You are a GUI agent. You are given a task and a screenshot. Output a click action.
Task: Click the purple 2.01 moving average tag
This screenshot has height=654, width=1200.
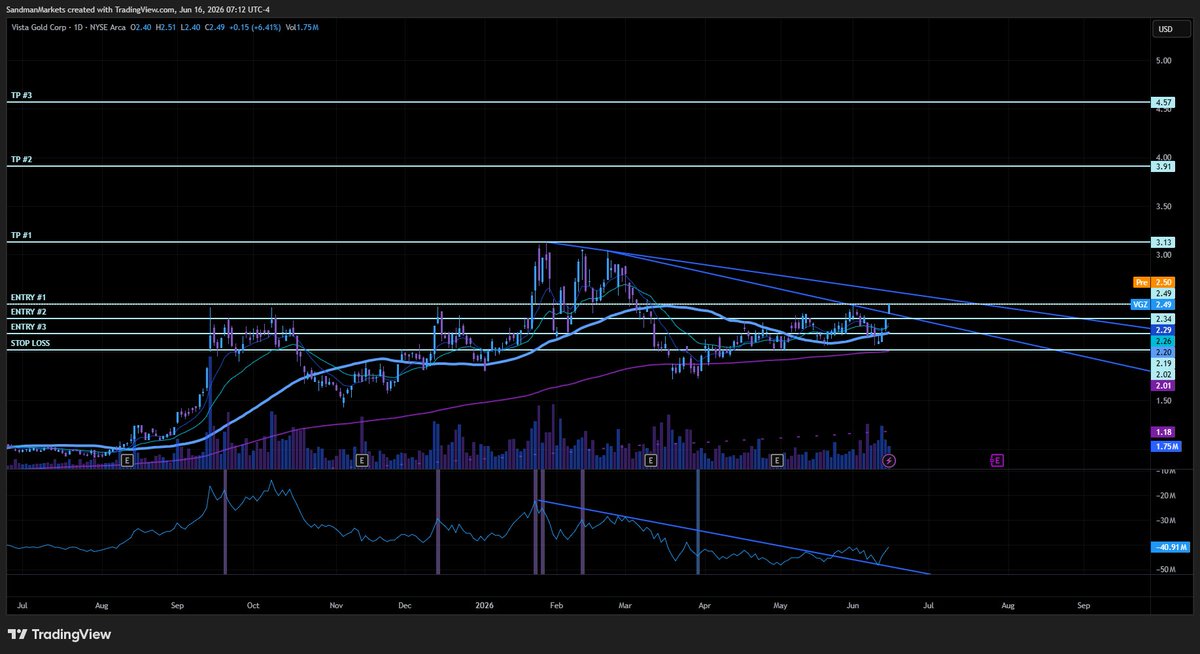pyautogui.click(x=1163, y=385)
